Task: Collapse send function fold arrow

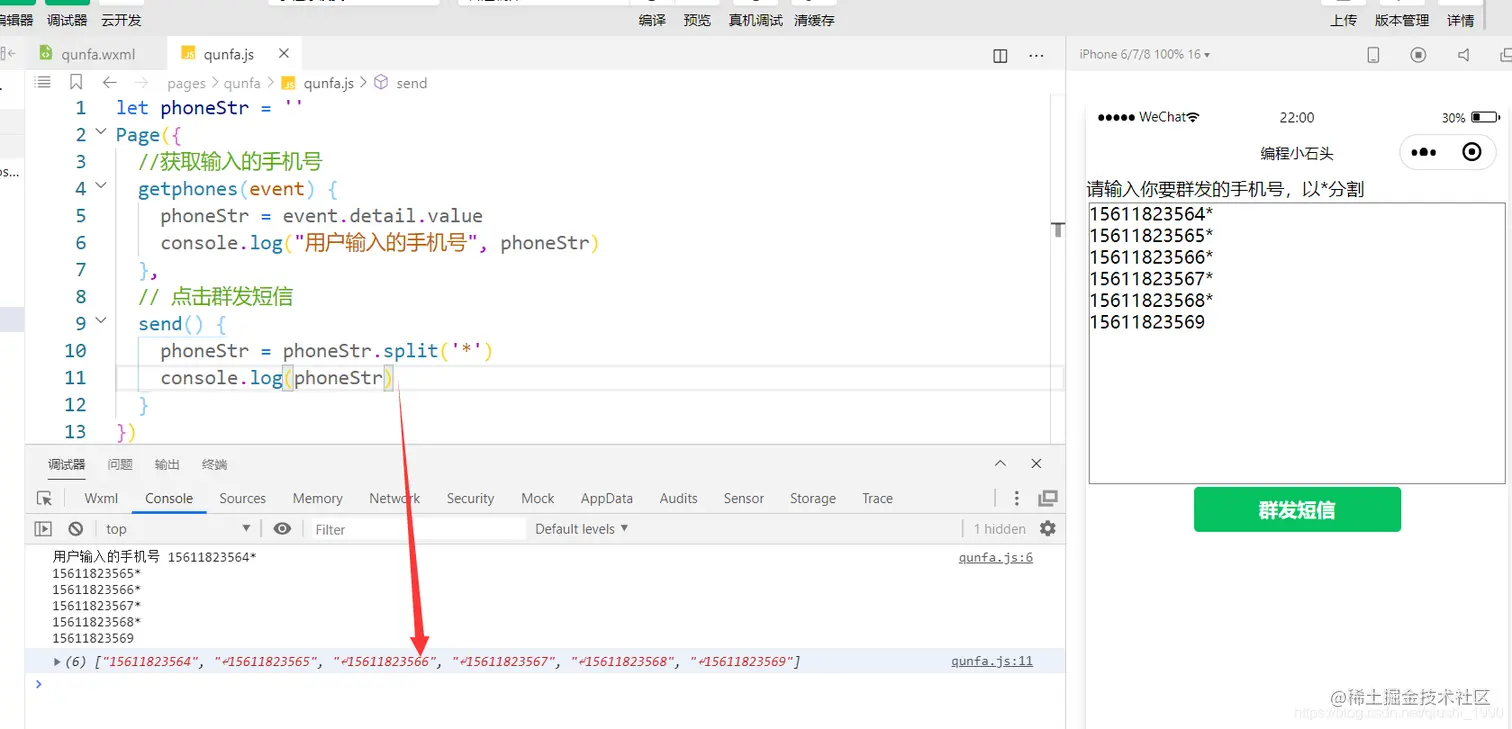Action: click(101, 321)
